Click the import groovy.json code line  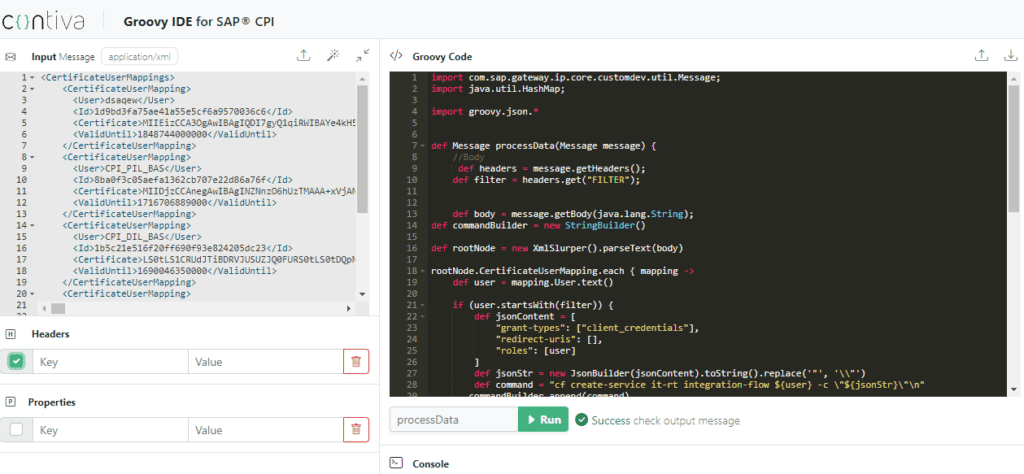click(486, 112)
